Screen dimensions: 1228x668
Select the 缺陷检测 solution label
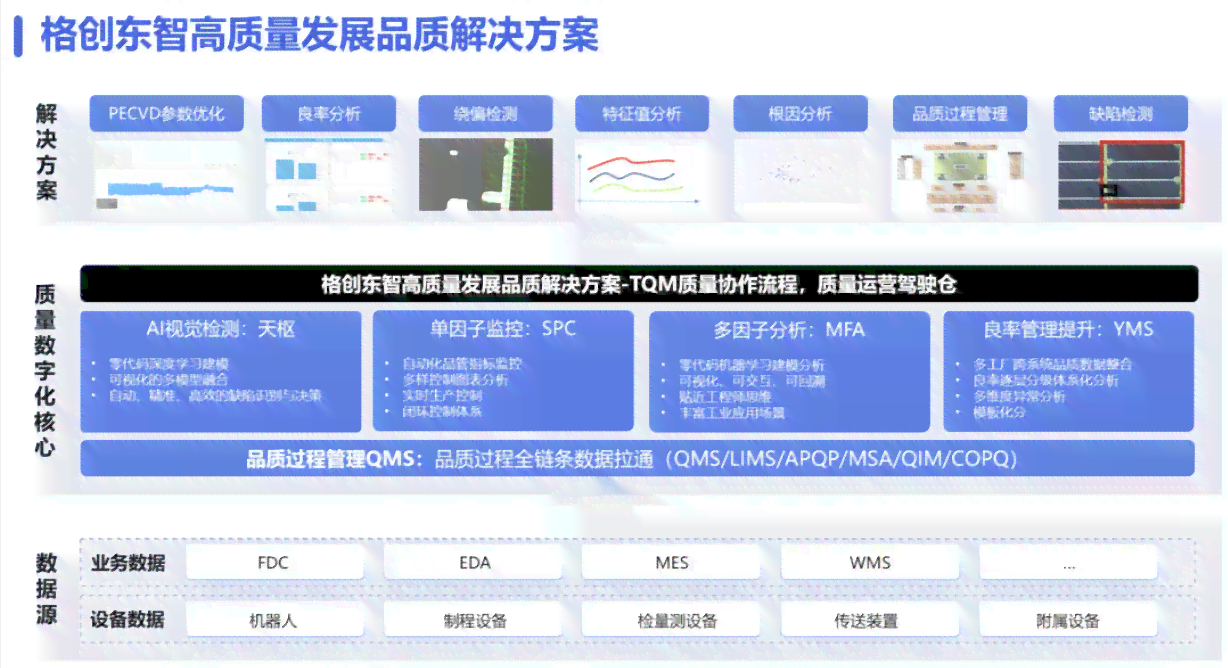tap(1121, 113)
